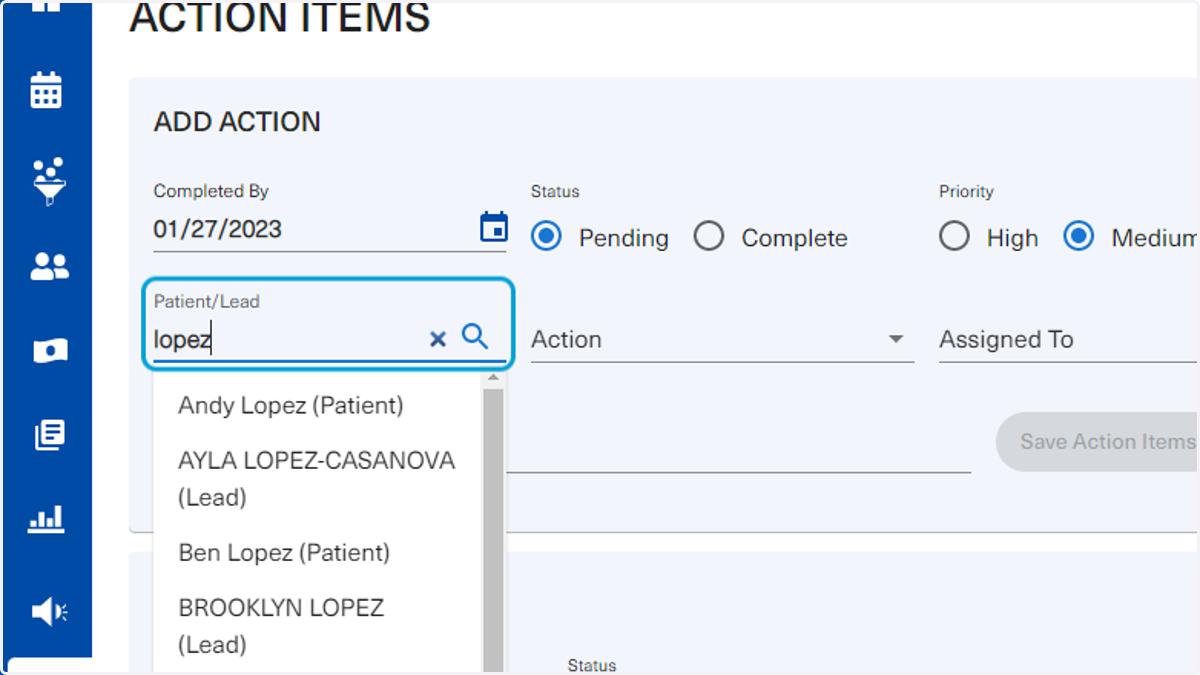Select the Complete status radio button
This screenshot has height=675, width=1200.
(x=709, y=237)
